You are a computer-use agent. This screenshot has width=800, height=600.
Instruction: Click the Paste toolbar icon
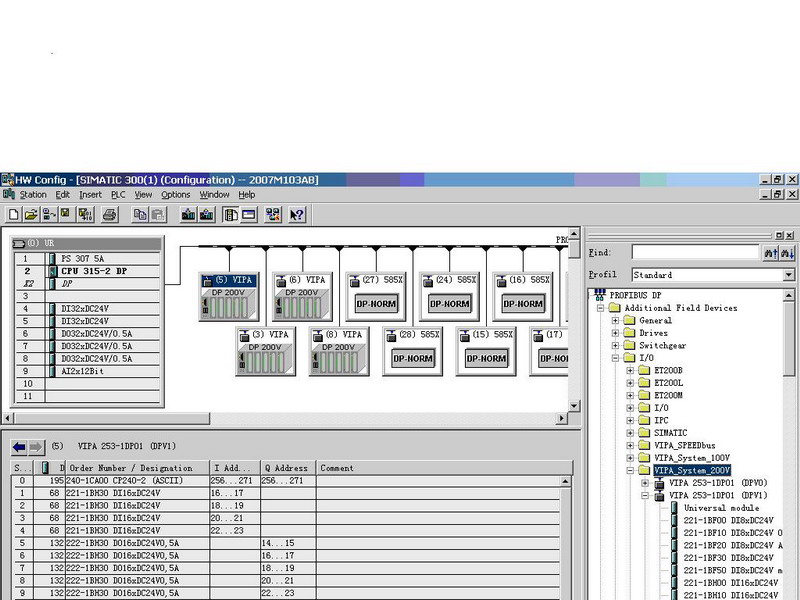click(x=158, y=215)
